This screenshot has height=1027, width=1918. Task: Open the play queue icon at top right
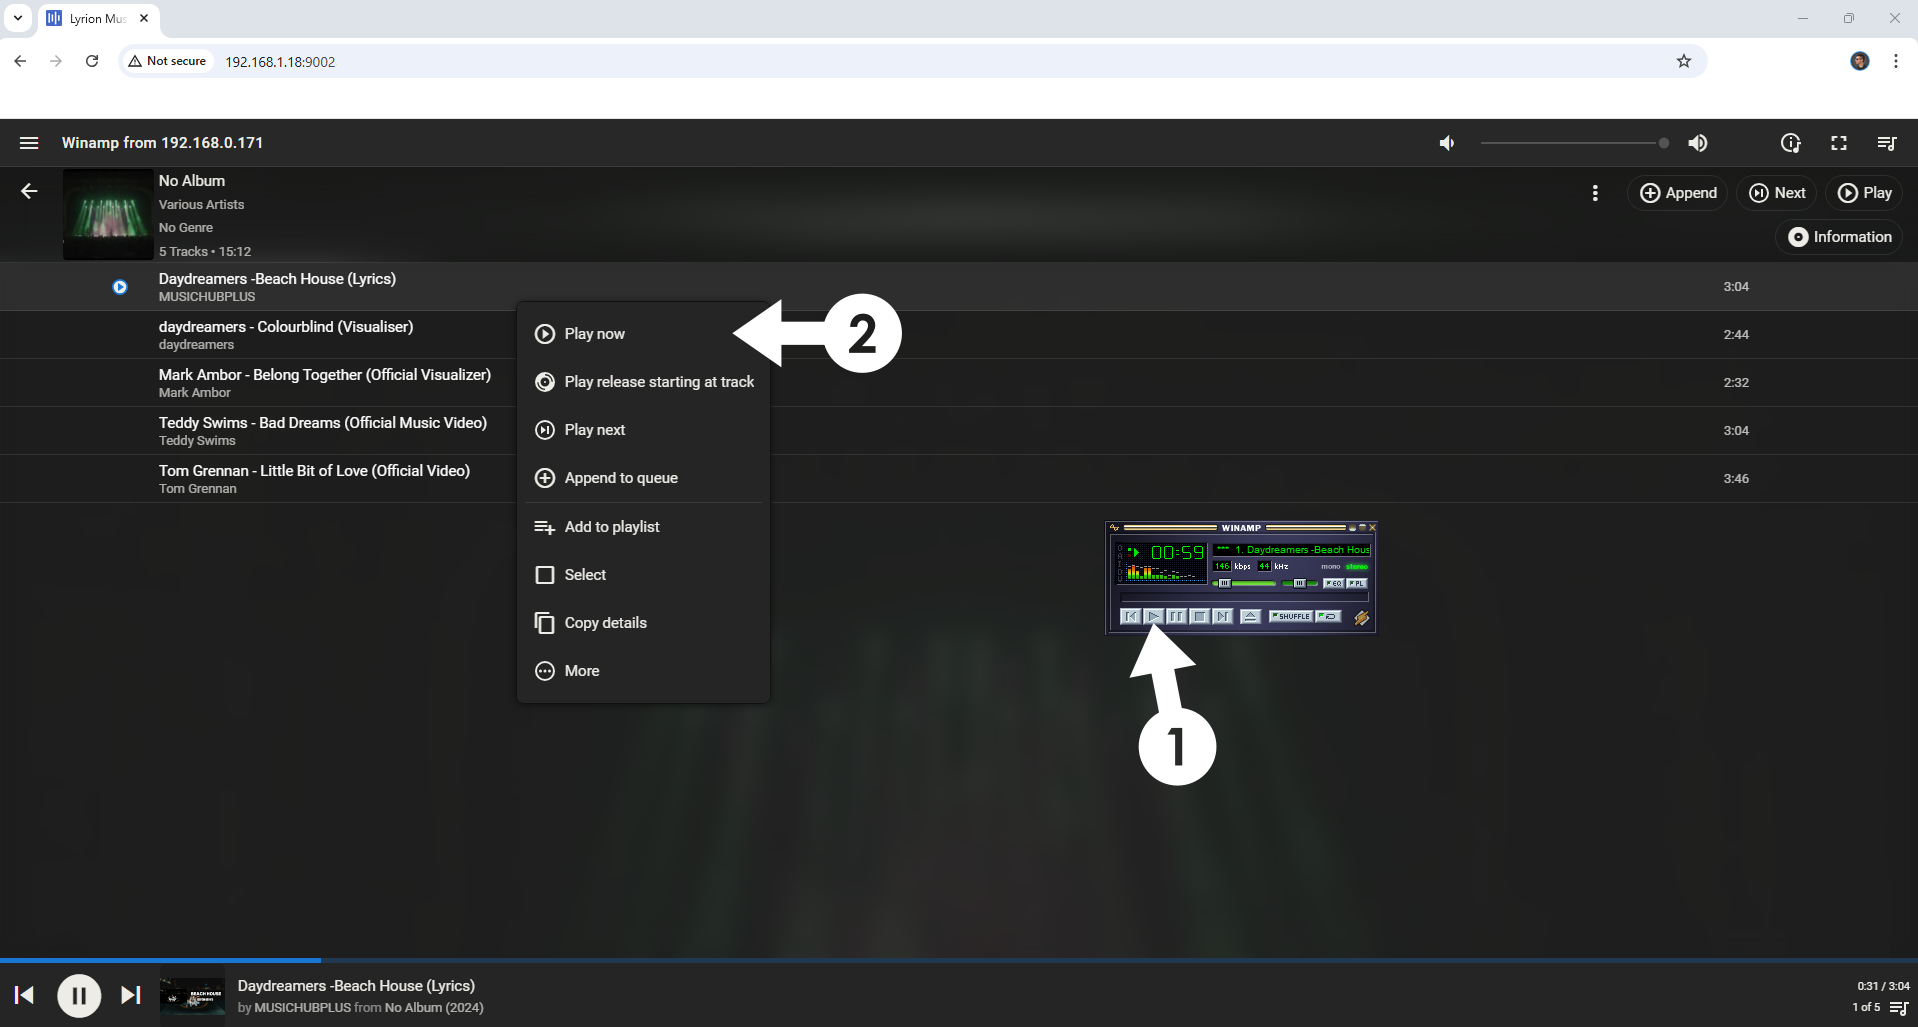pos(1886,143)
